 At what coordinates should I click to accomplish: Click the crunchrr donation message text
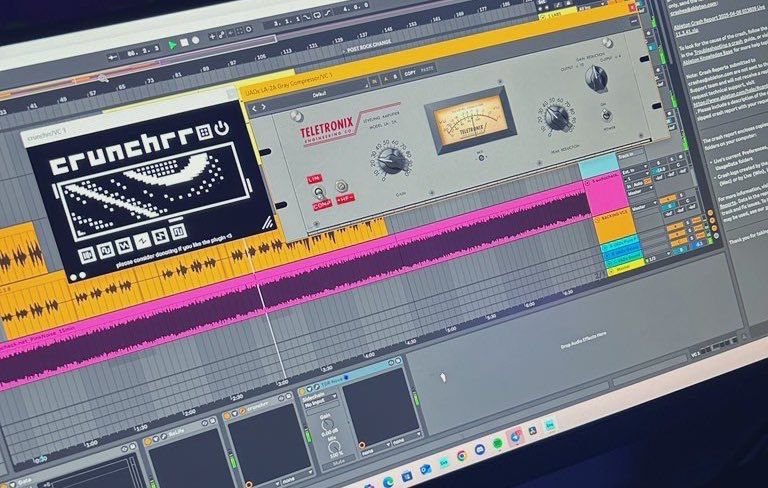click(x=174, y=250)
